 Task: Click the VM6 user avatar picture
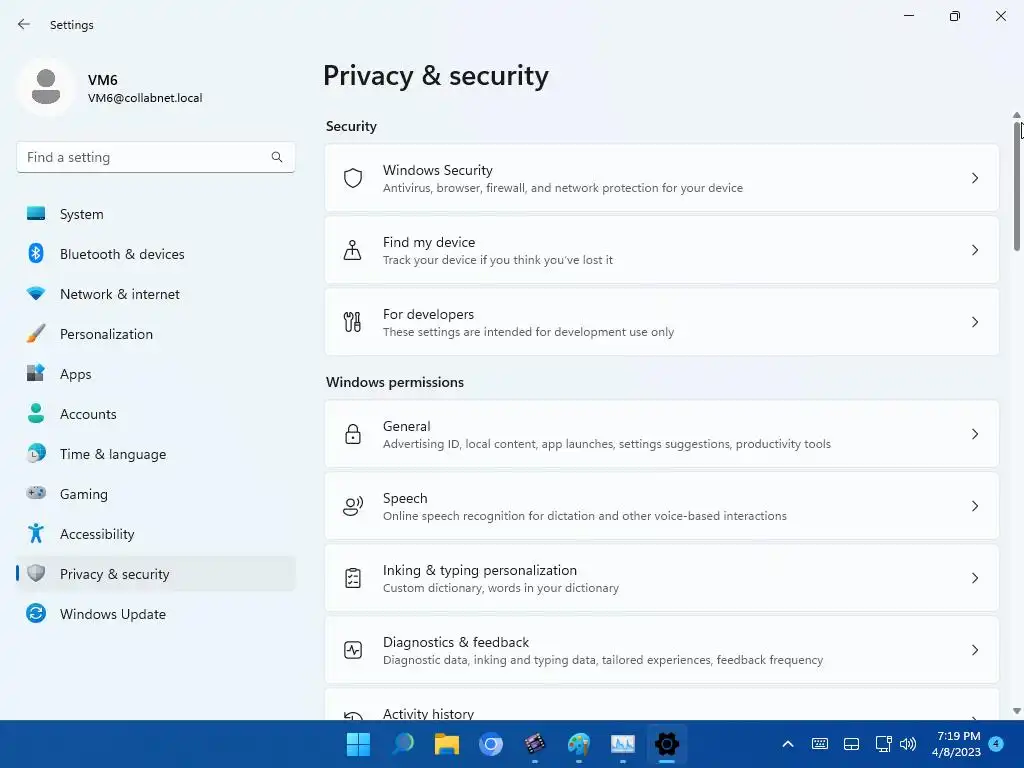(46, 87)
